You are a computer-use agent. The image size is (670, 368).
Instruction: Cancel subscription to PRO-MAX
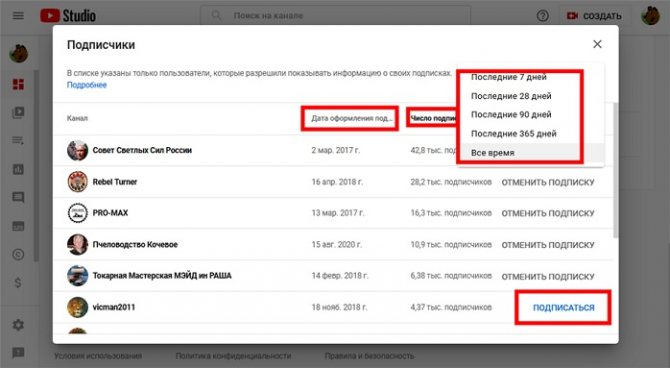[548, 213]
